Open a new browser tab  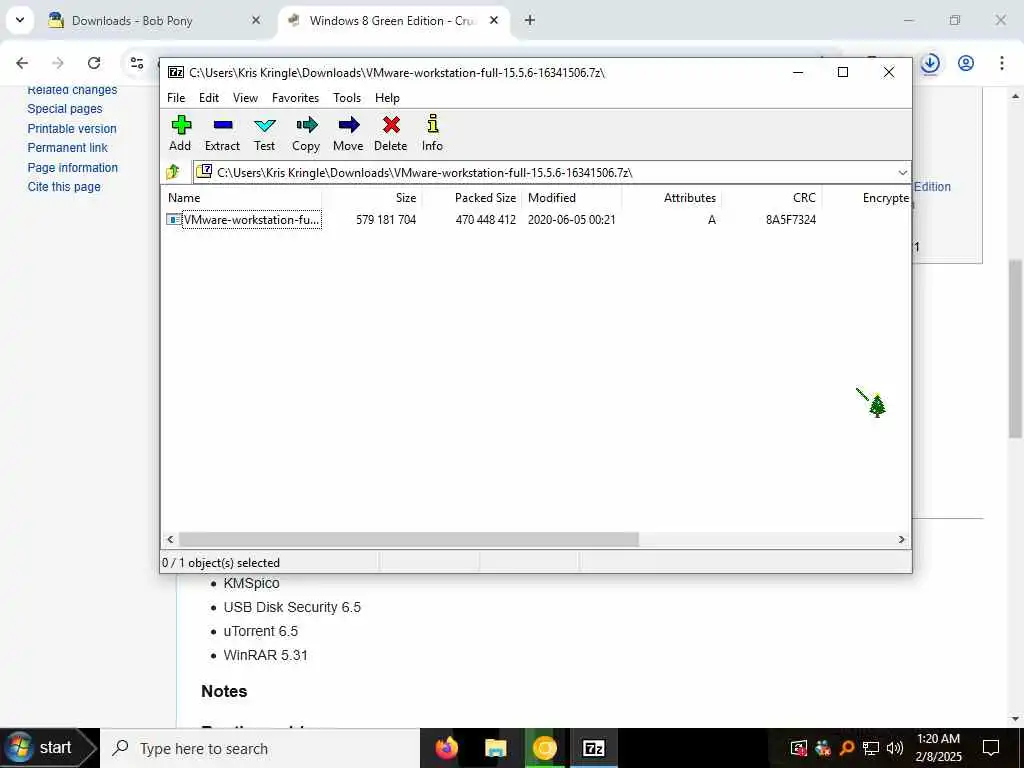pos(530,20)
